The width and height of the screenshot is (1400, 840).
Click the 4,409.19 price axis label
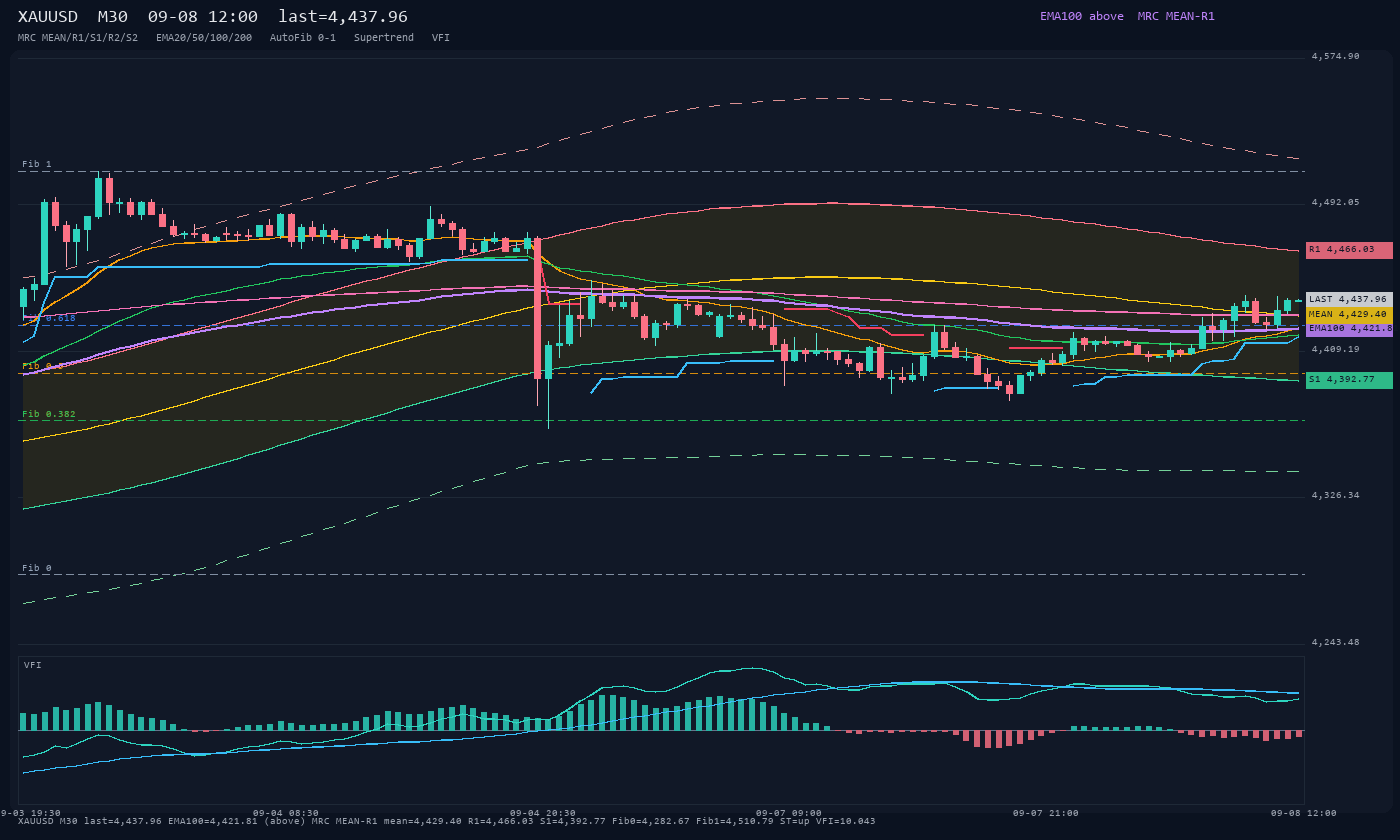coord(1335,349)
